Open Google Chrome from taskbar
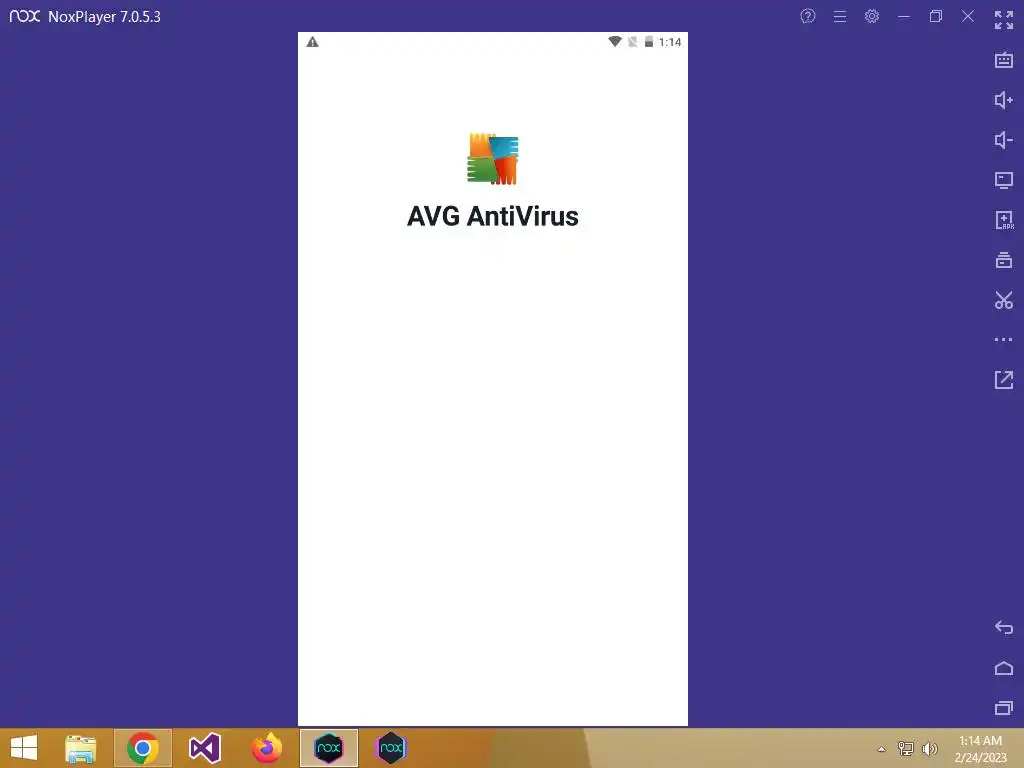The height and width of the screenshot is (768, 1024). 142,748
